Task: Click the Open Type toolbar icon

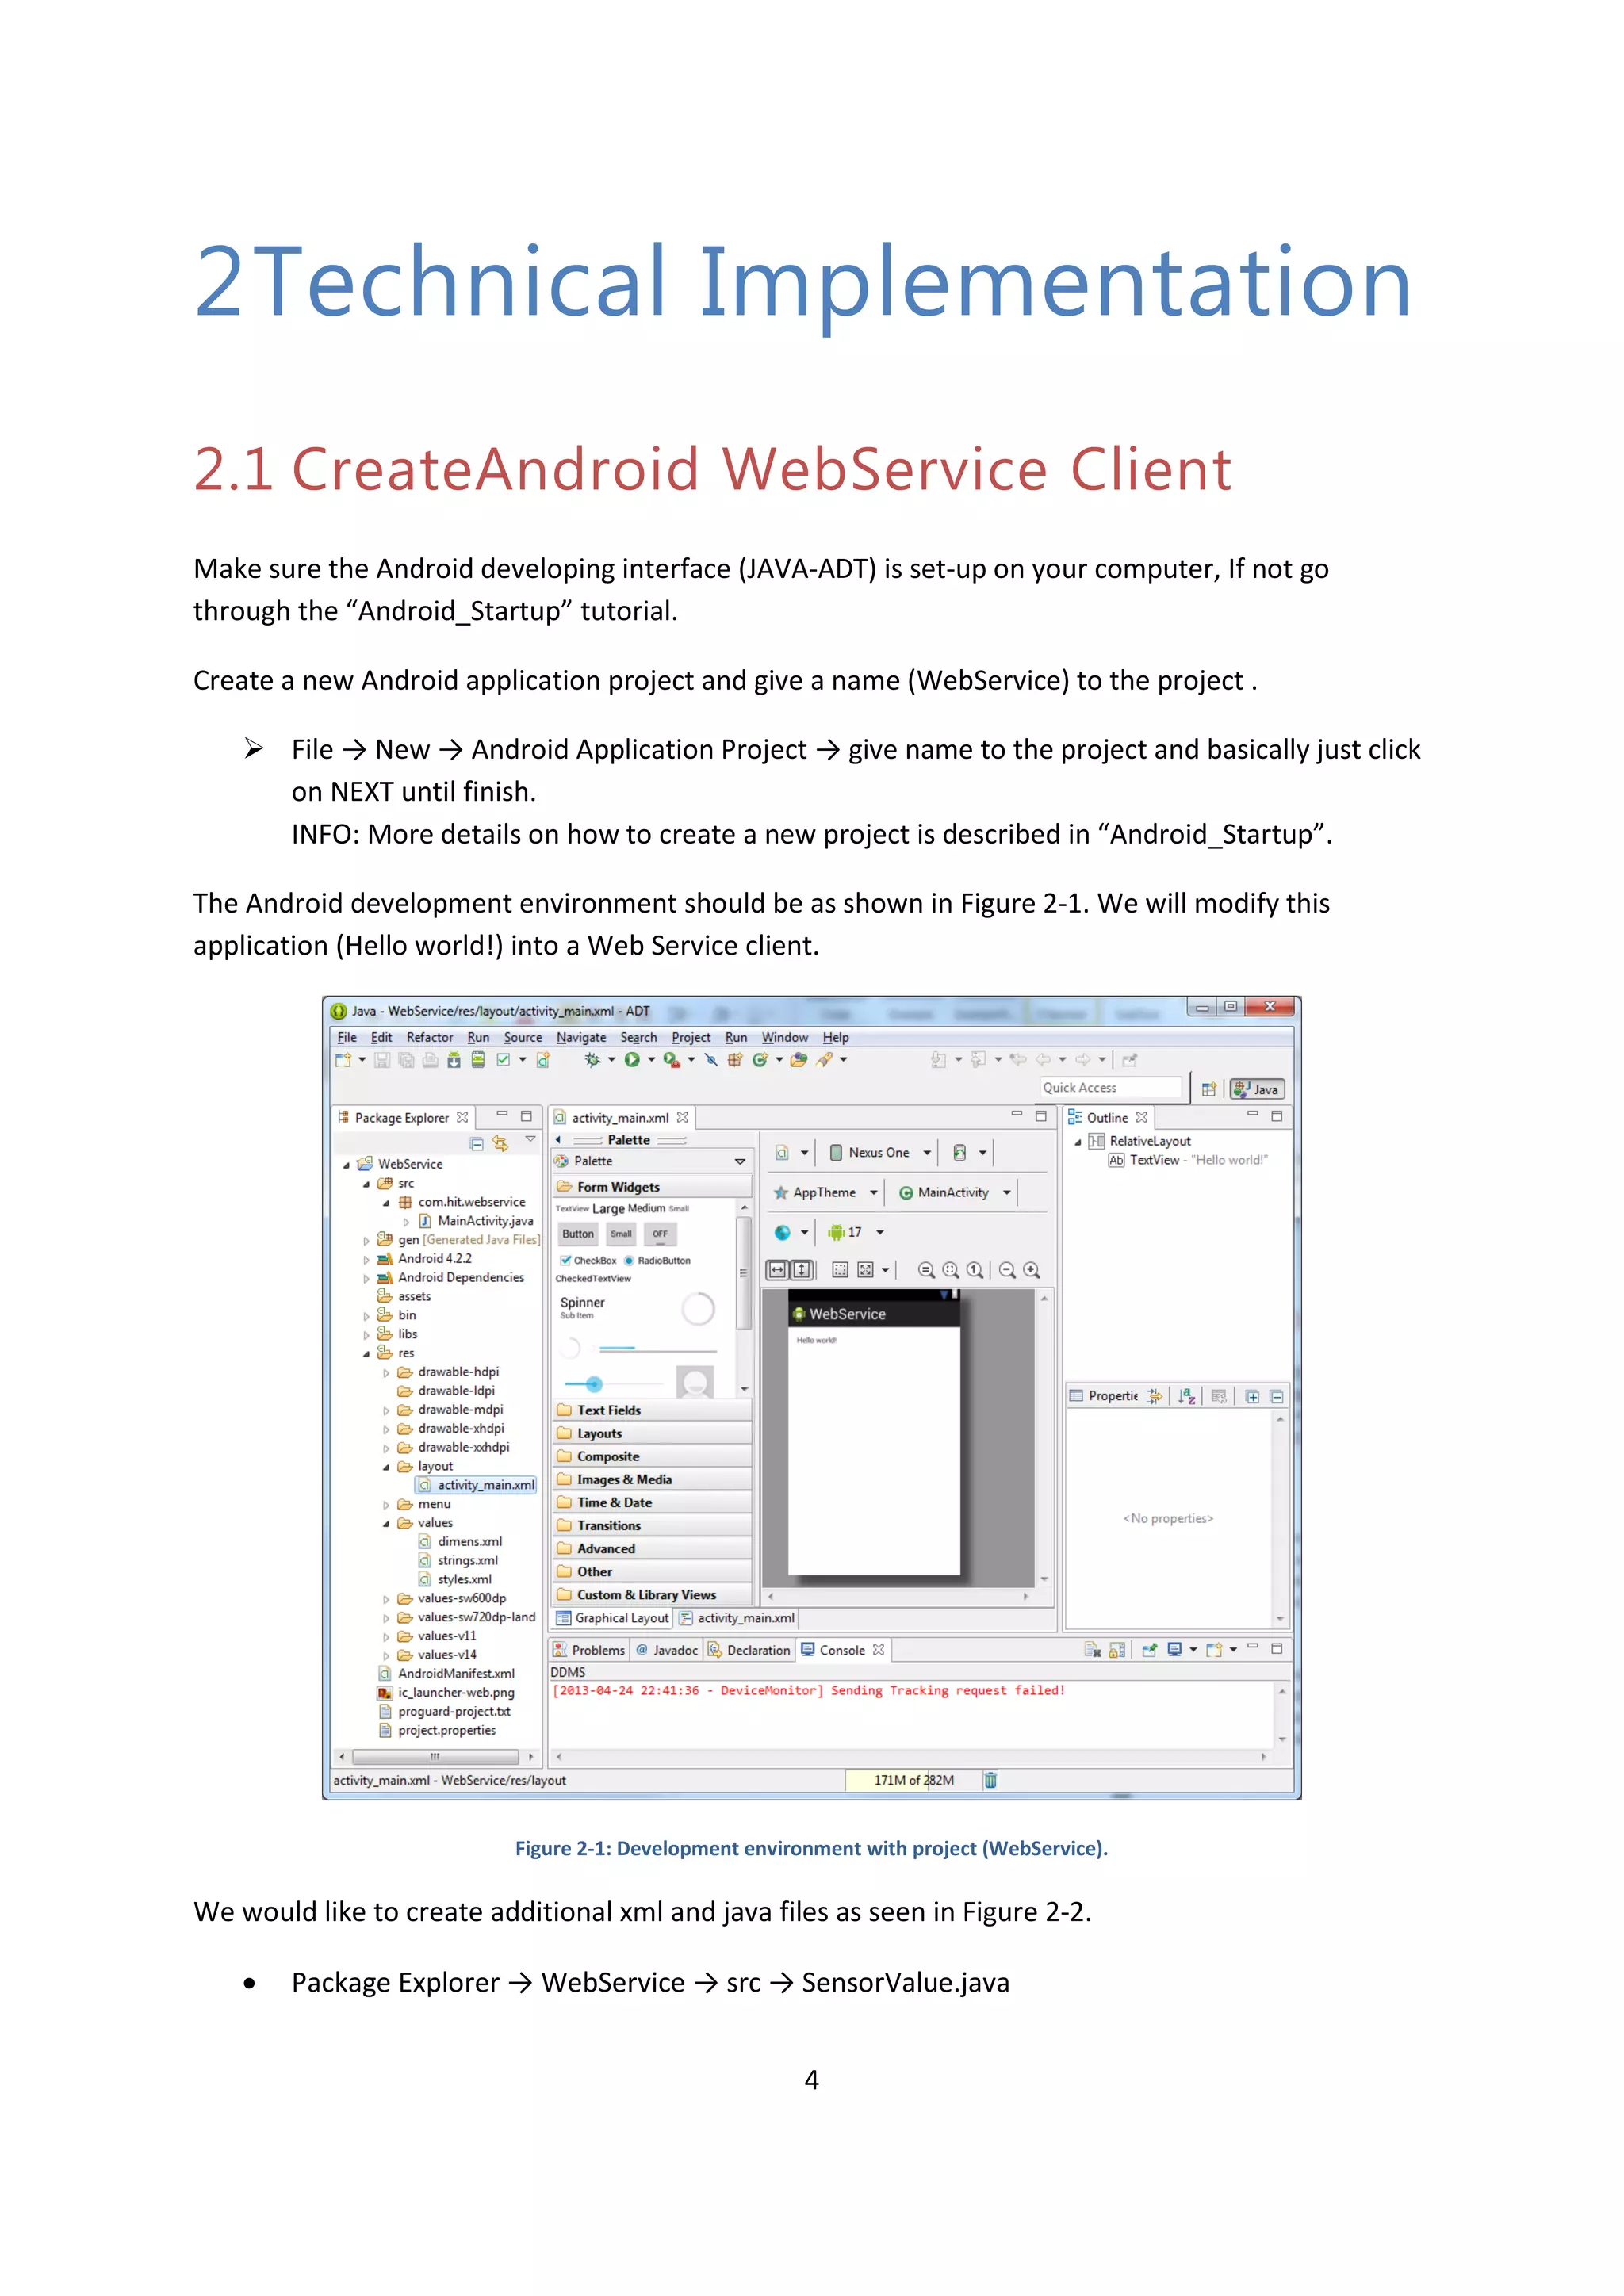Action: tap(799, 1060)
